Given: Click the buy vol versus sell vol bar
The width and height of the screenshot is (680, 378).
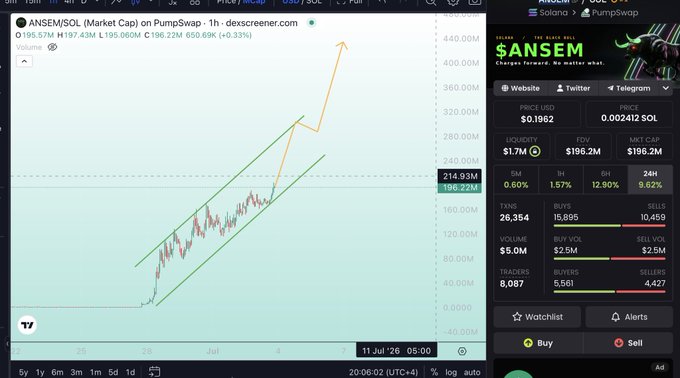Looking at the screenshot, I should pyautogui.click(x=609, y=259).
